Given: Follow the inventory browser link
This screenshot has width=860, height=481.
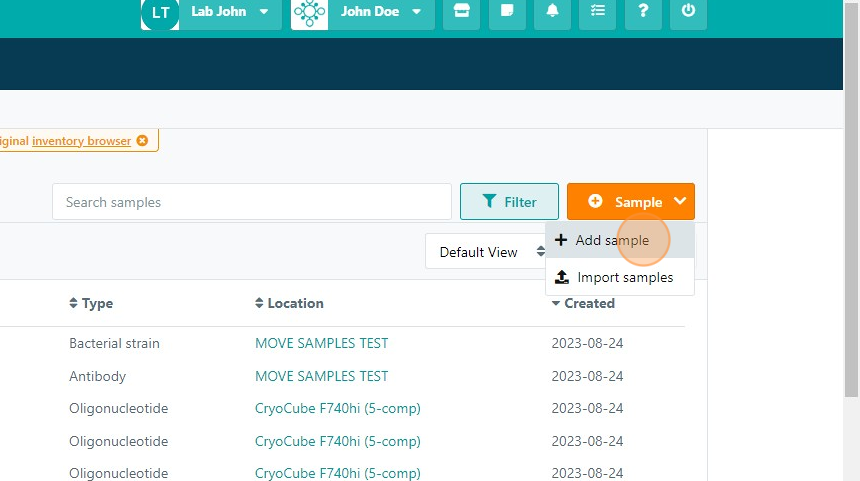Looking at the screenshot, I should click(81, 141).
